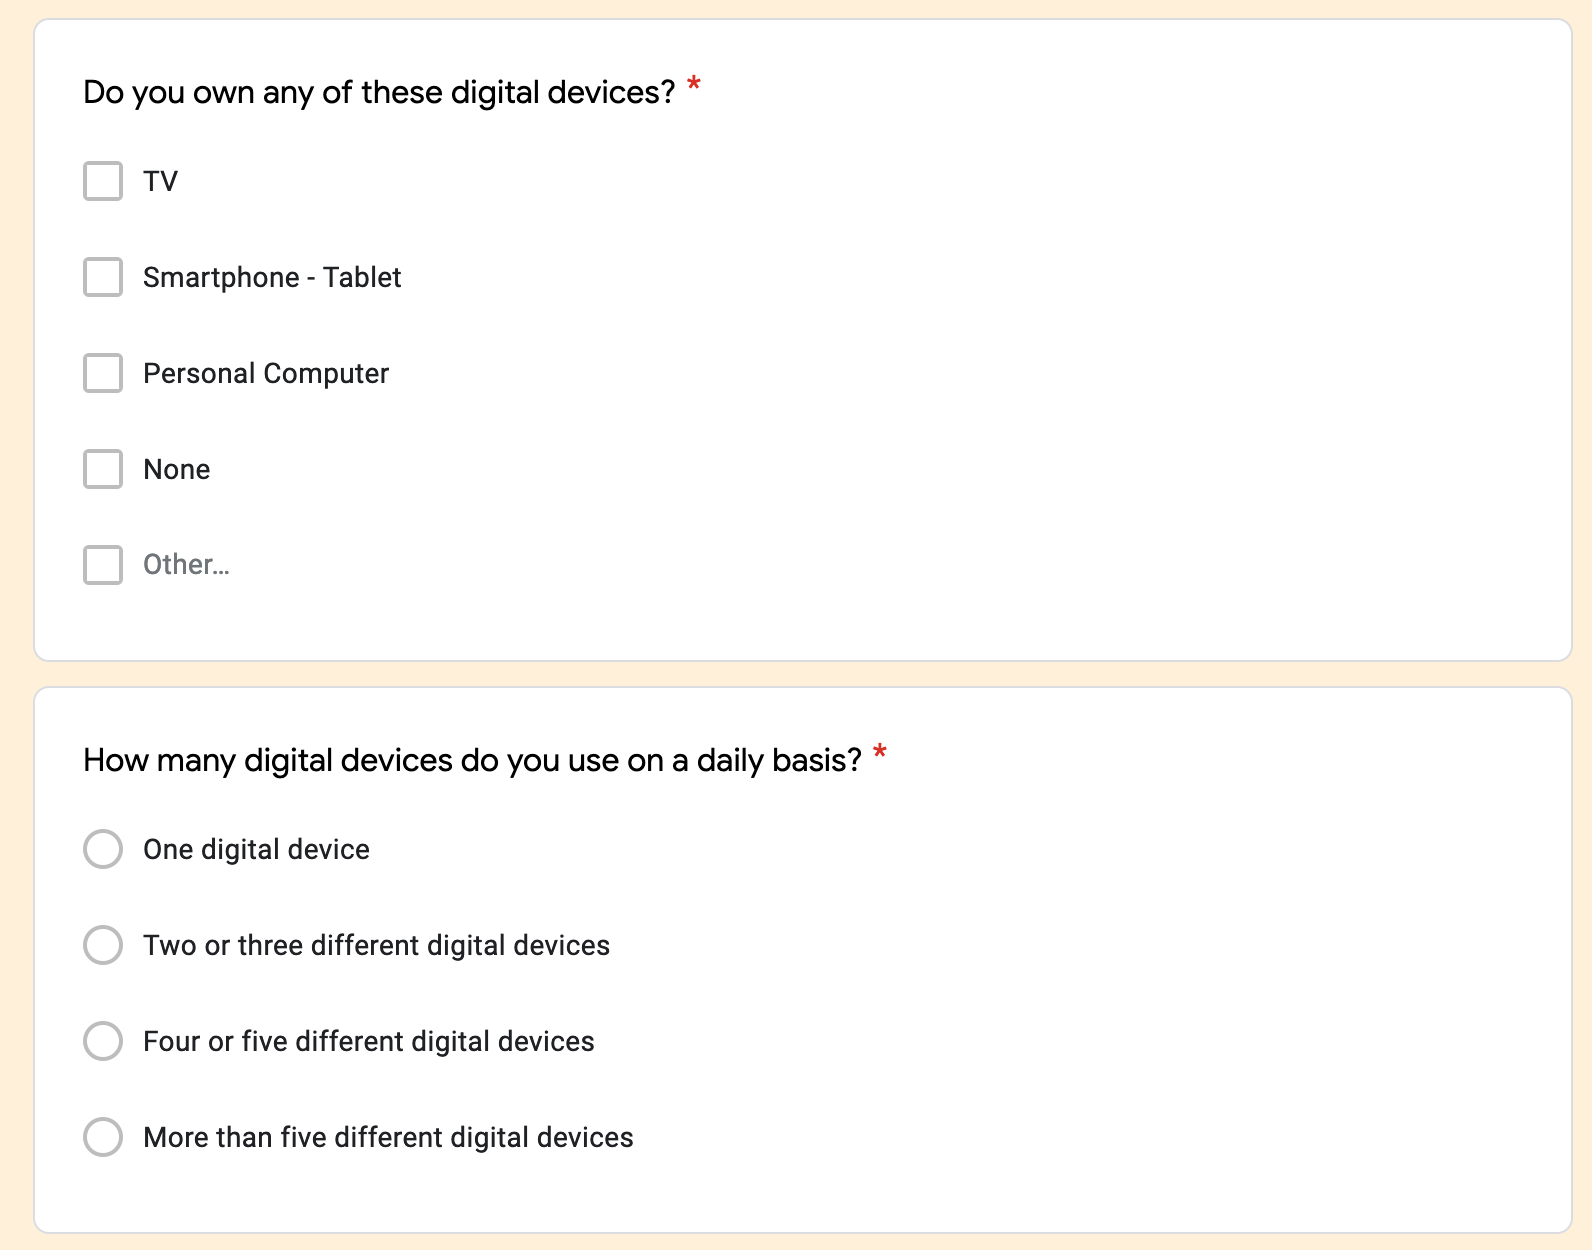Click the 'Do you own any' question title
This screenshot has width=1592, height=1250.
click(379, 92)
